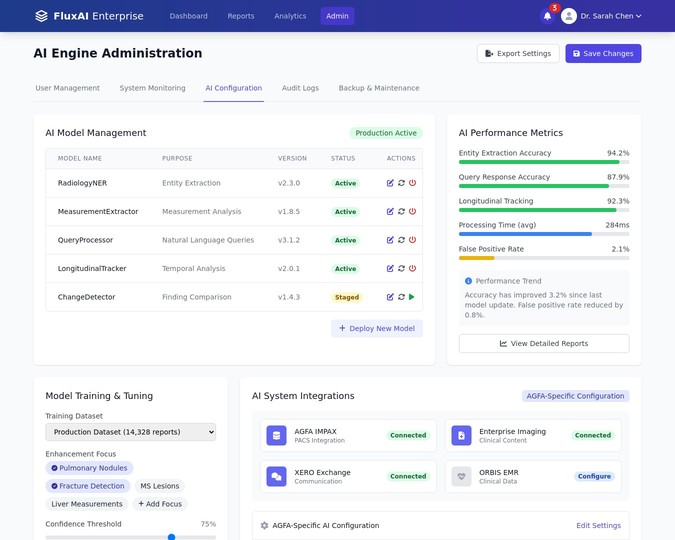
Task: Click the Performance Trend info icon
Action: click(468, 281)
